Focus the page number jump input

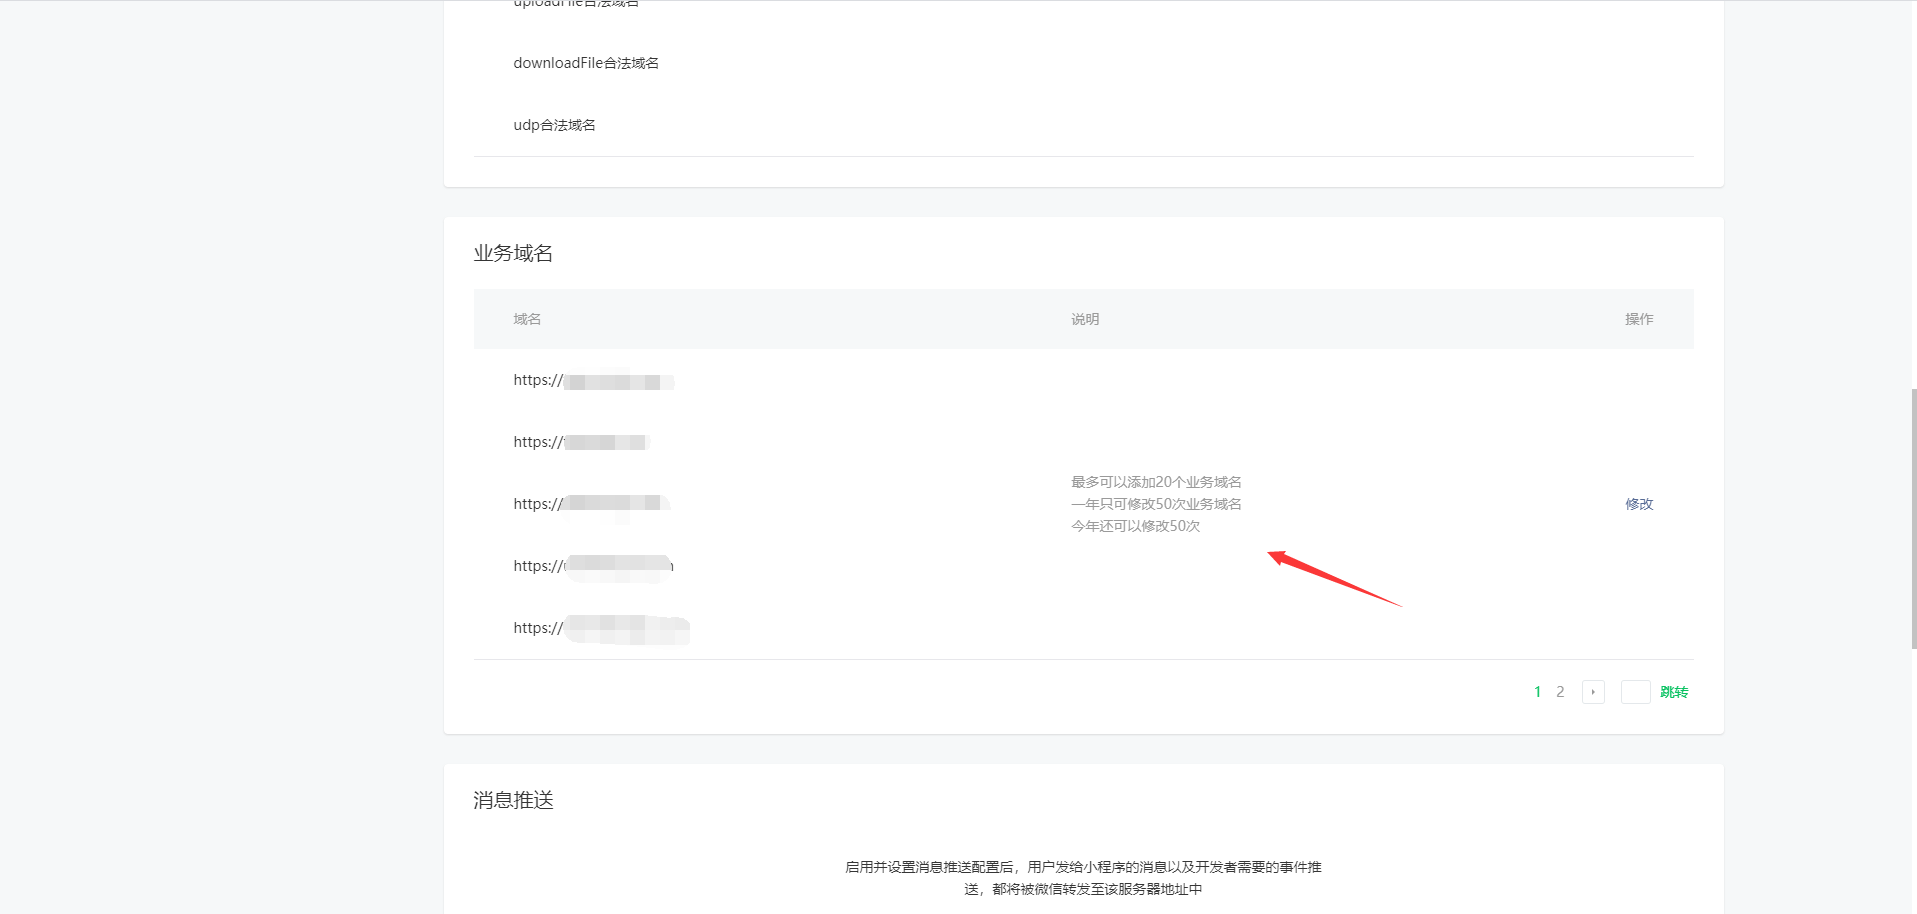pyautogui.click(x=1636, y=692)
